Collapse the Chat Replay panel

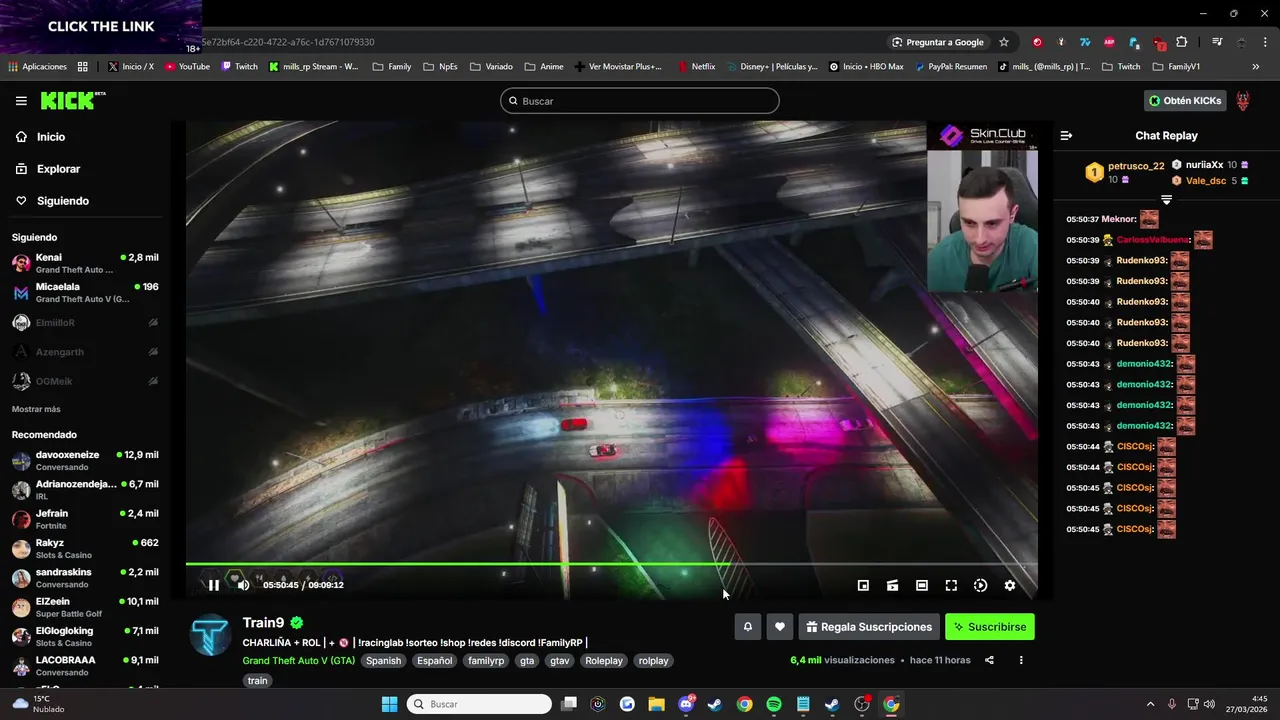coord(1066,135)
